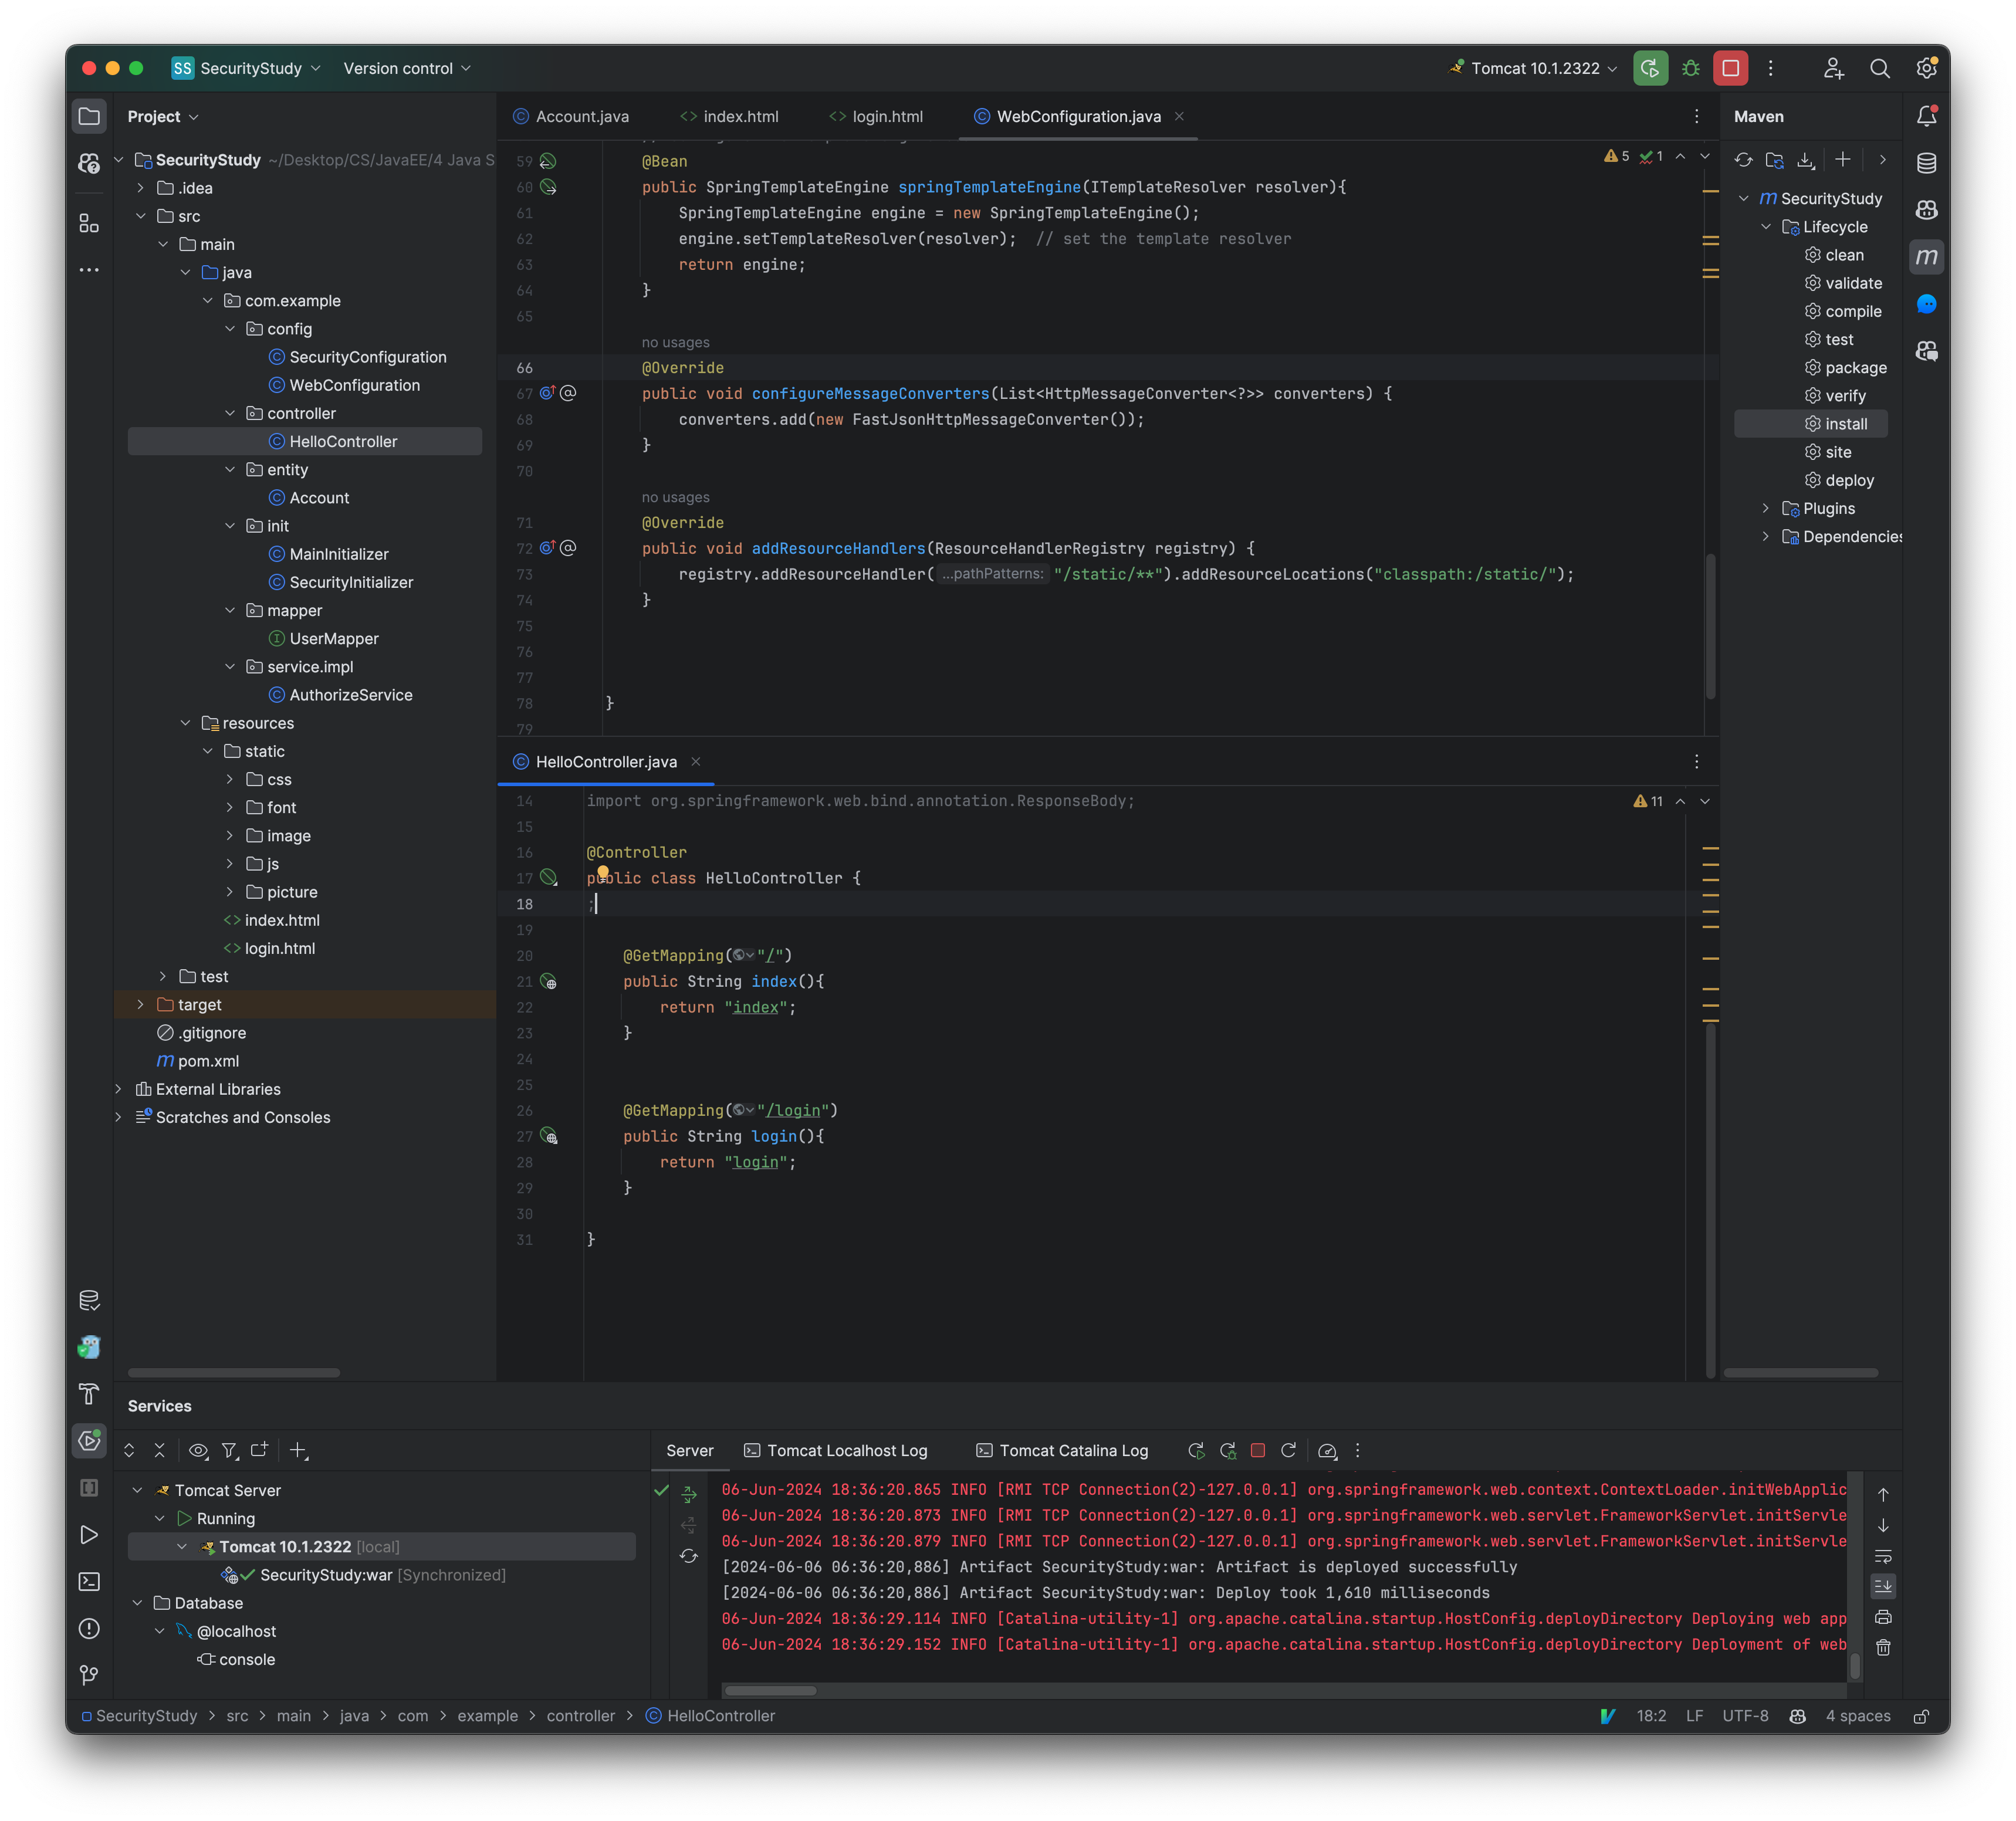Stop the running Tomcat with the red square icon
Viewport: 2016px width, 1821px height.
[x=1731, y=68]
